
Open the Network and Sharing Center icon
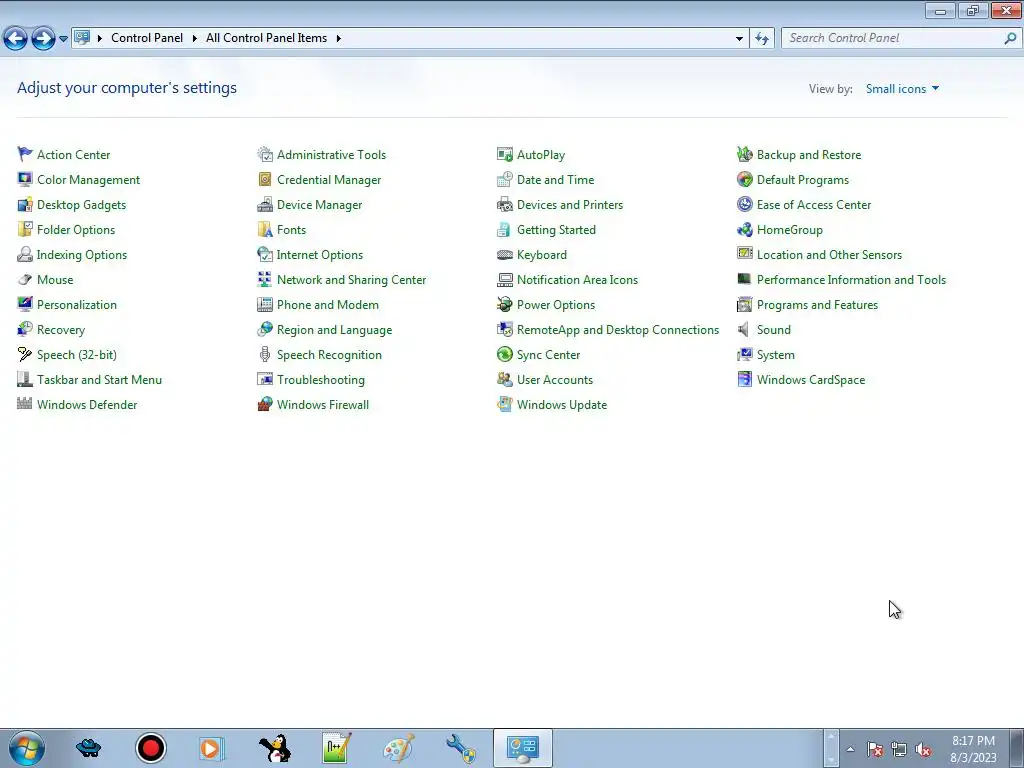tap(264, 280)
